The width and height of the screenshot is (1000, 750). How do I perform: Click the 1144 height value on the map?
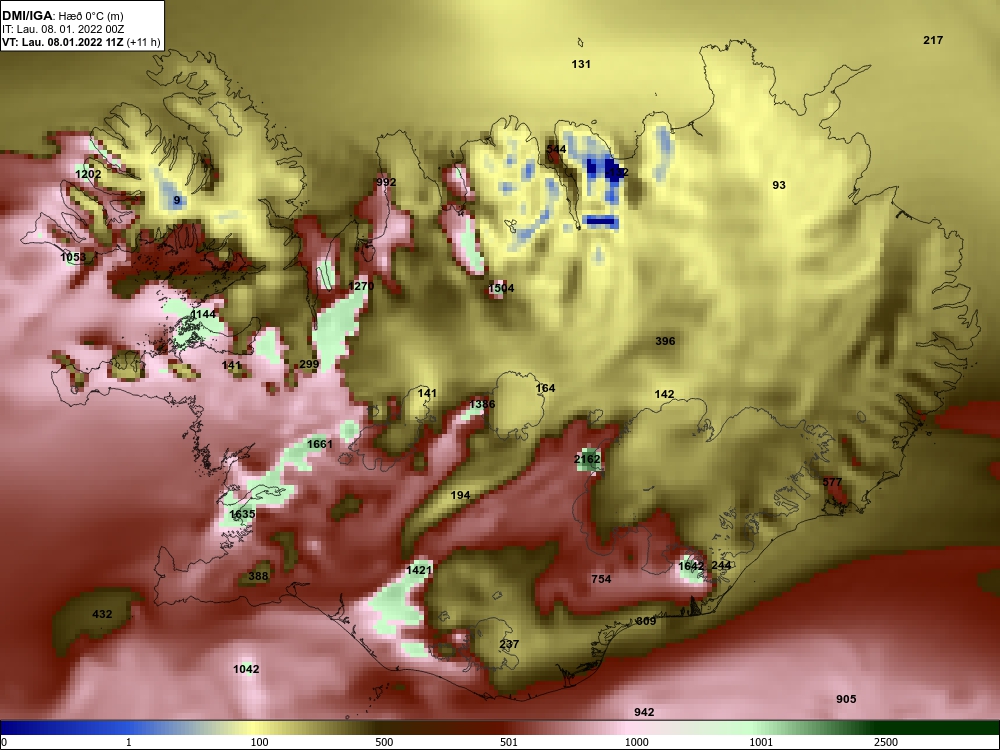[x=203, y=314]
